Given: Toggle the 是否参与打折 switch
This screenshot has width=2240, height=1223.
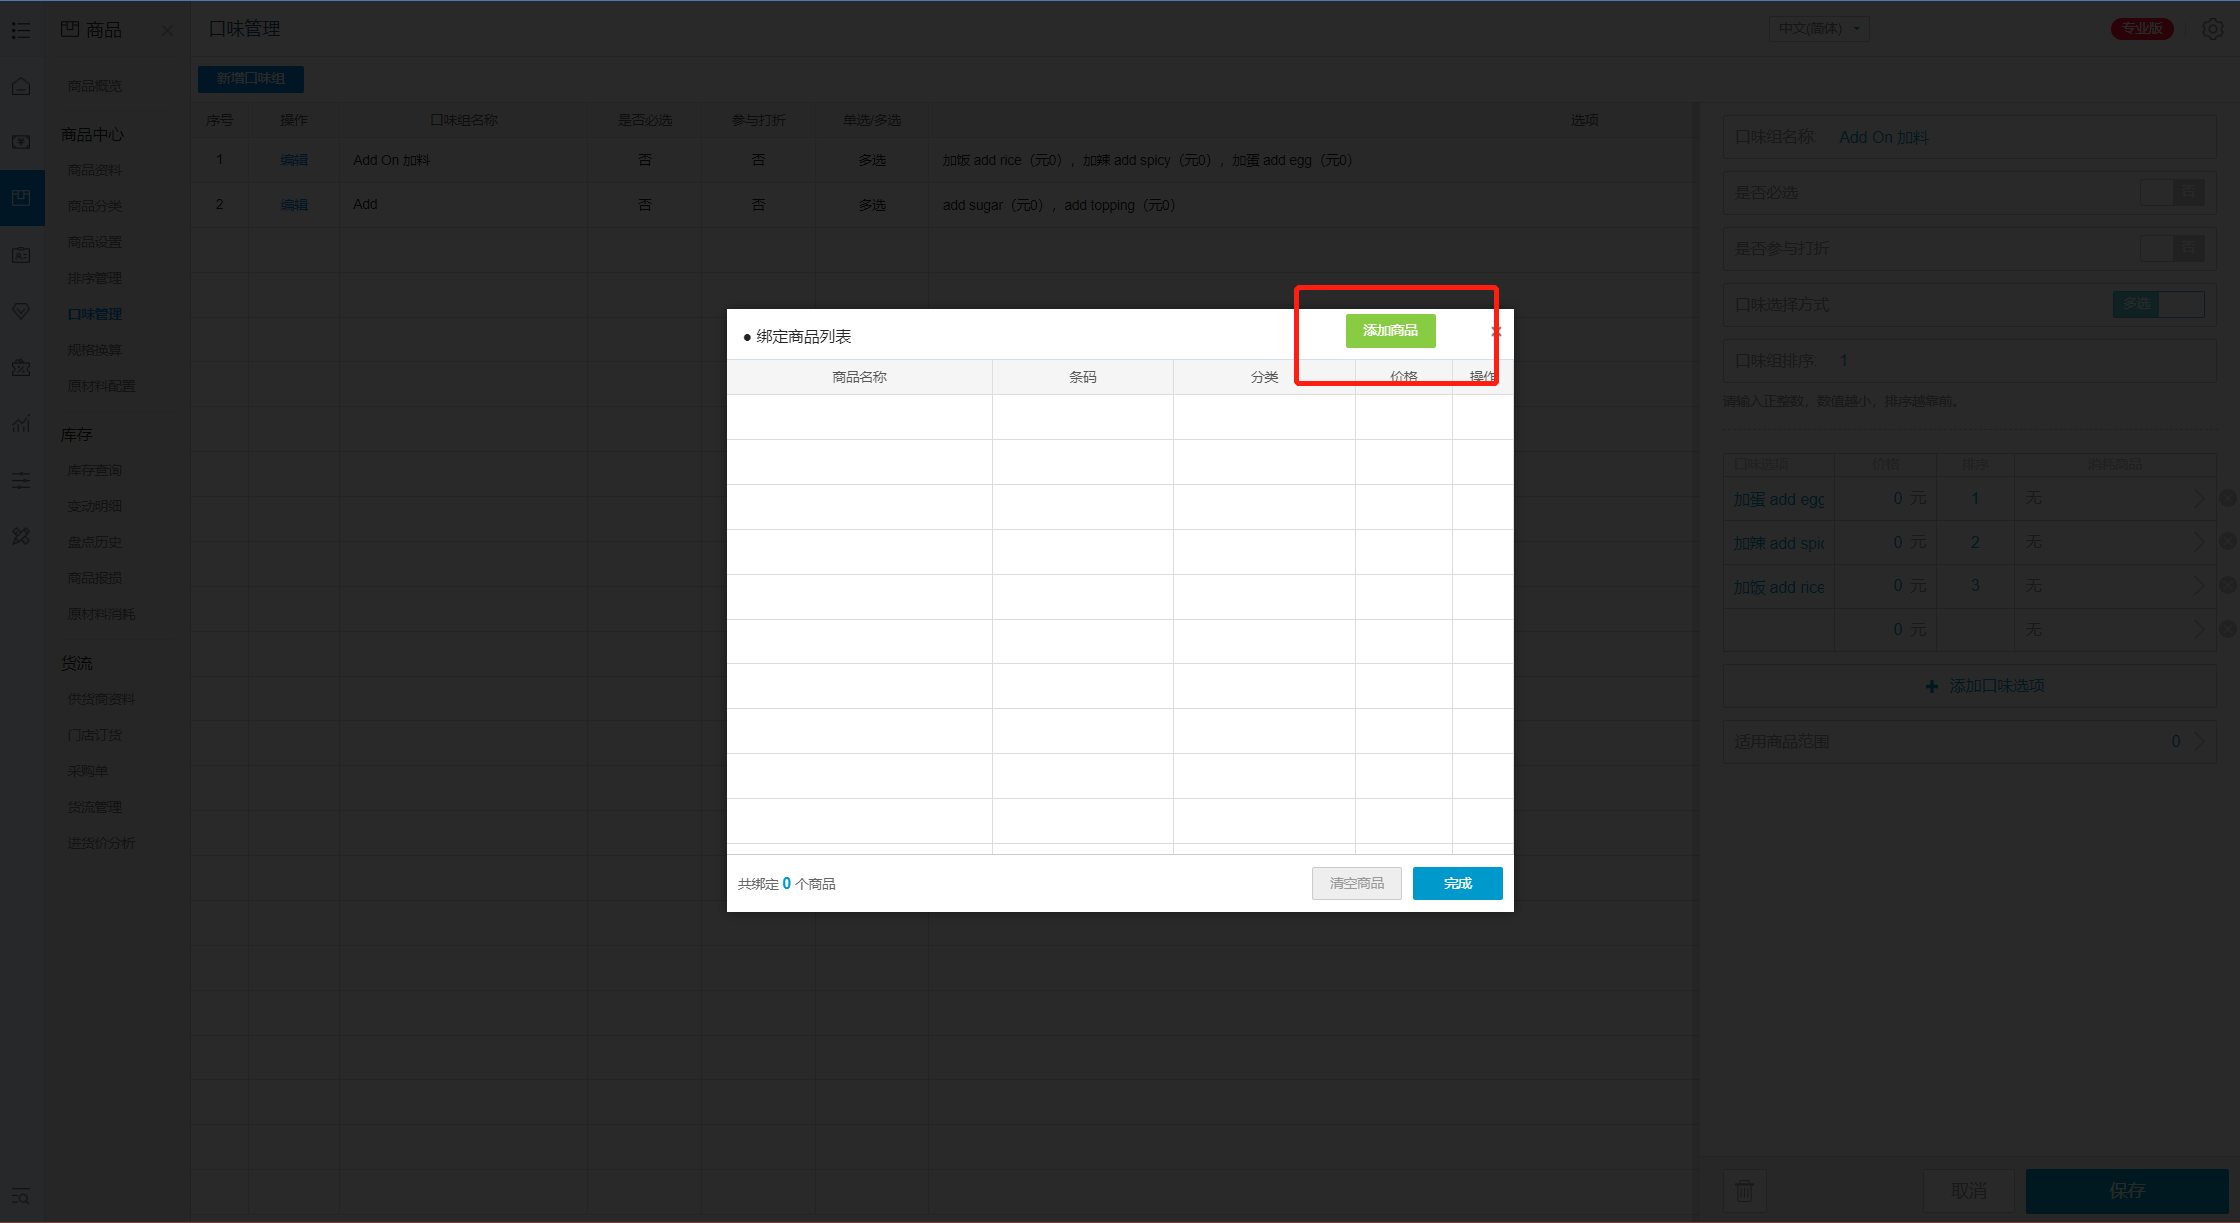Looking at the screenshot, I should [x=2171, y=249].
